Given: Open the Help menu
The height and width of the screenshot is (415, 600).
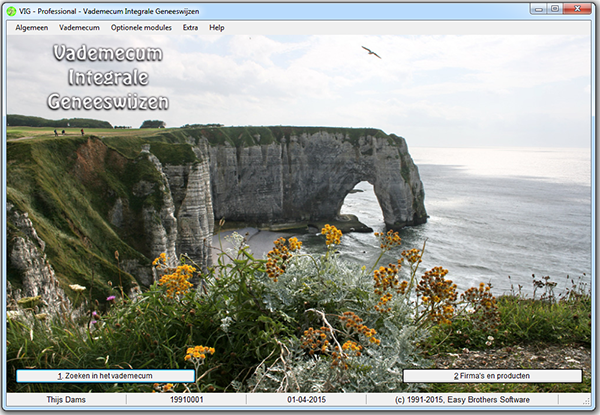Looking at the screenshot, I should [x=217, y=28].
